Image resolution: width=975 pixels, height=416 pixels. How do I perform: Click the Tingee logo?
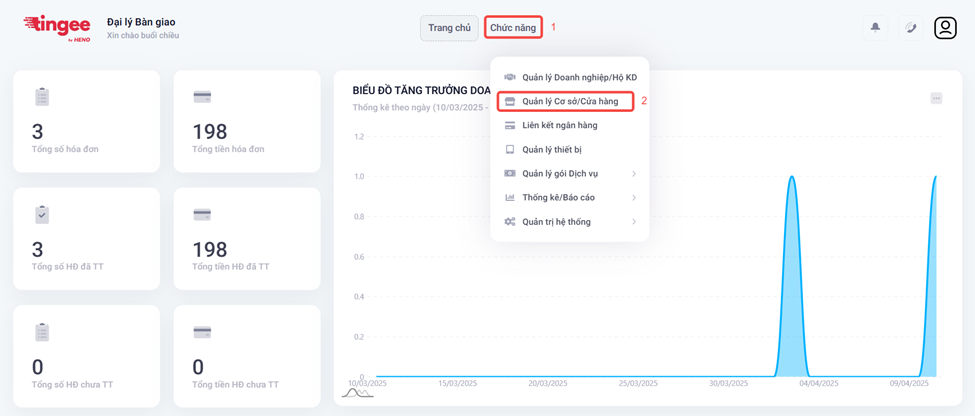click(57, 27)
